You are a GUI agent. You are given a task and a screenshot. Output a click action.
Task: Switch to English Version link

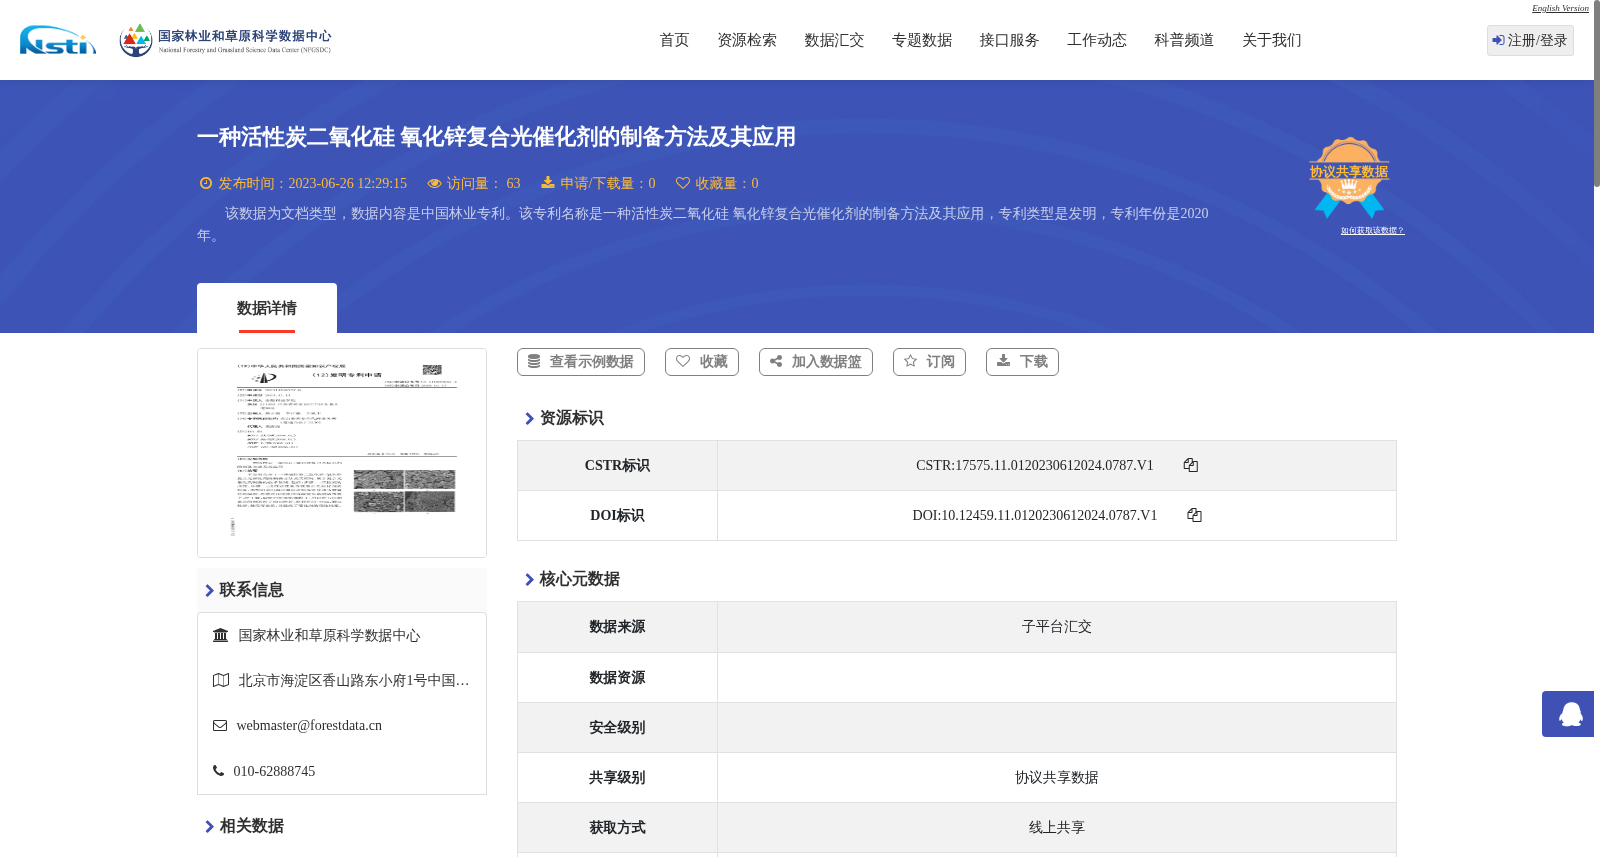click(x=1560, y=8)
